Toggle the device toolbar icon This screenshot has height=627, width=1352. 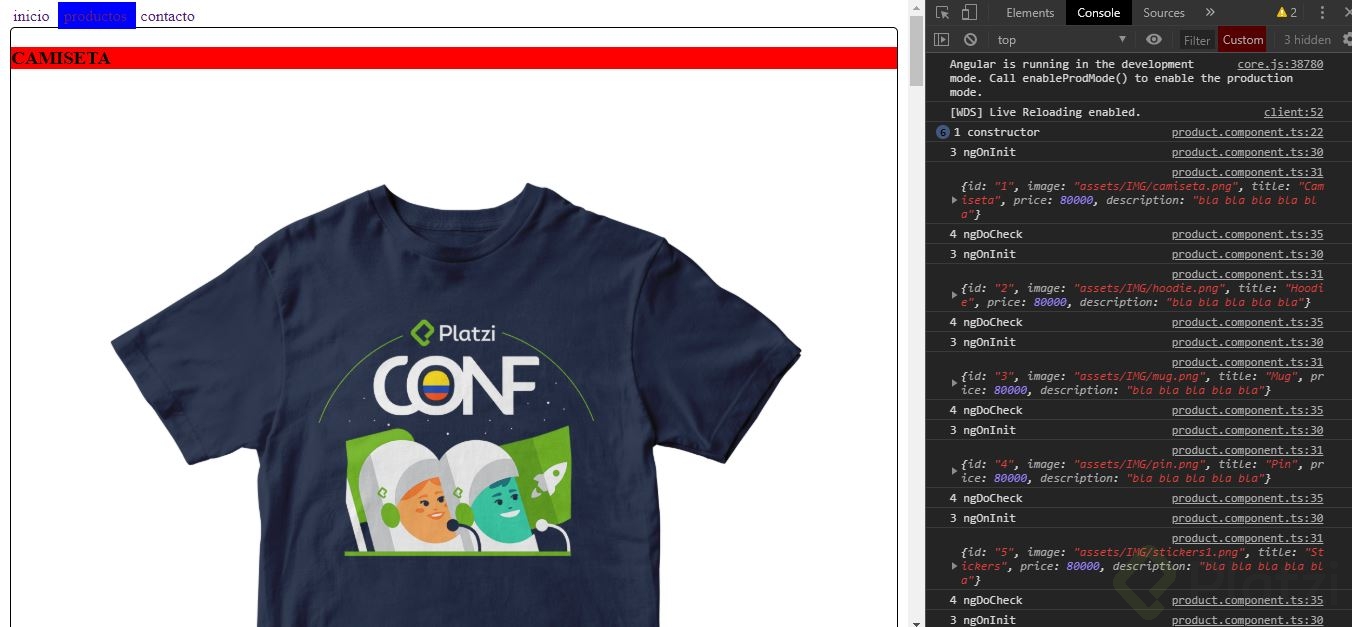969,13
